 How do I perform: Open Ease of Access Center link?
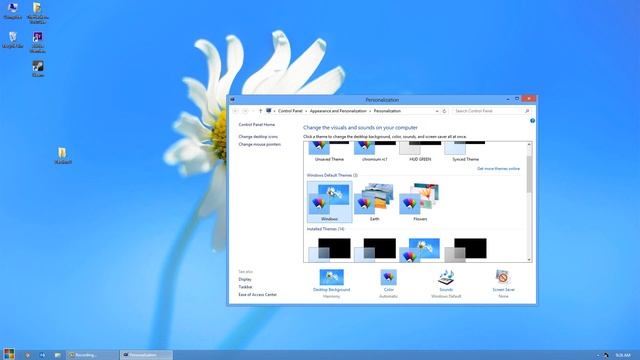click(258, 294)
